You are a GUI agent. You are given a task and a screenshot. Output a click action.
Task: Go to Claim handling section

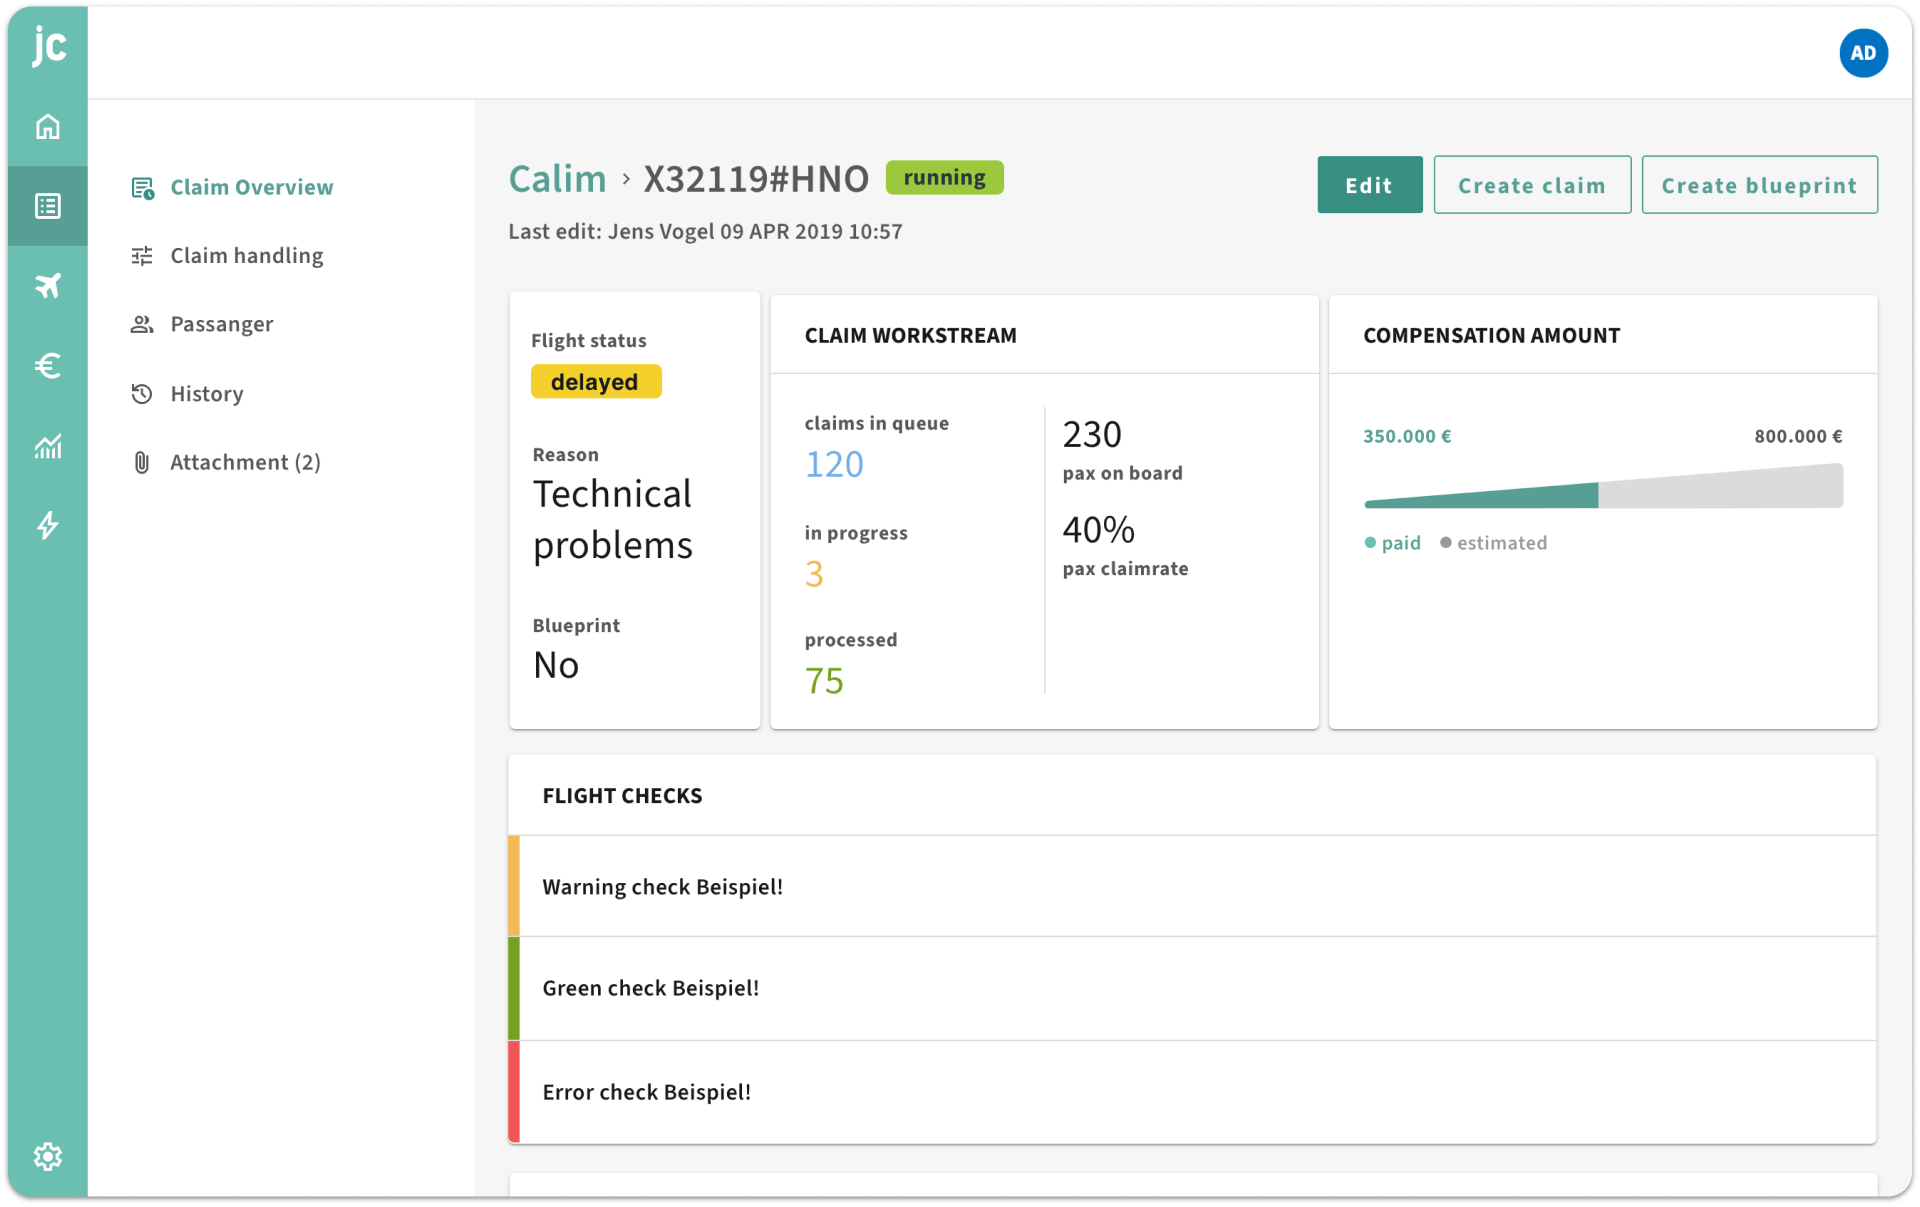[246, 256]
